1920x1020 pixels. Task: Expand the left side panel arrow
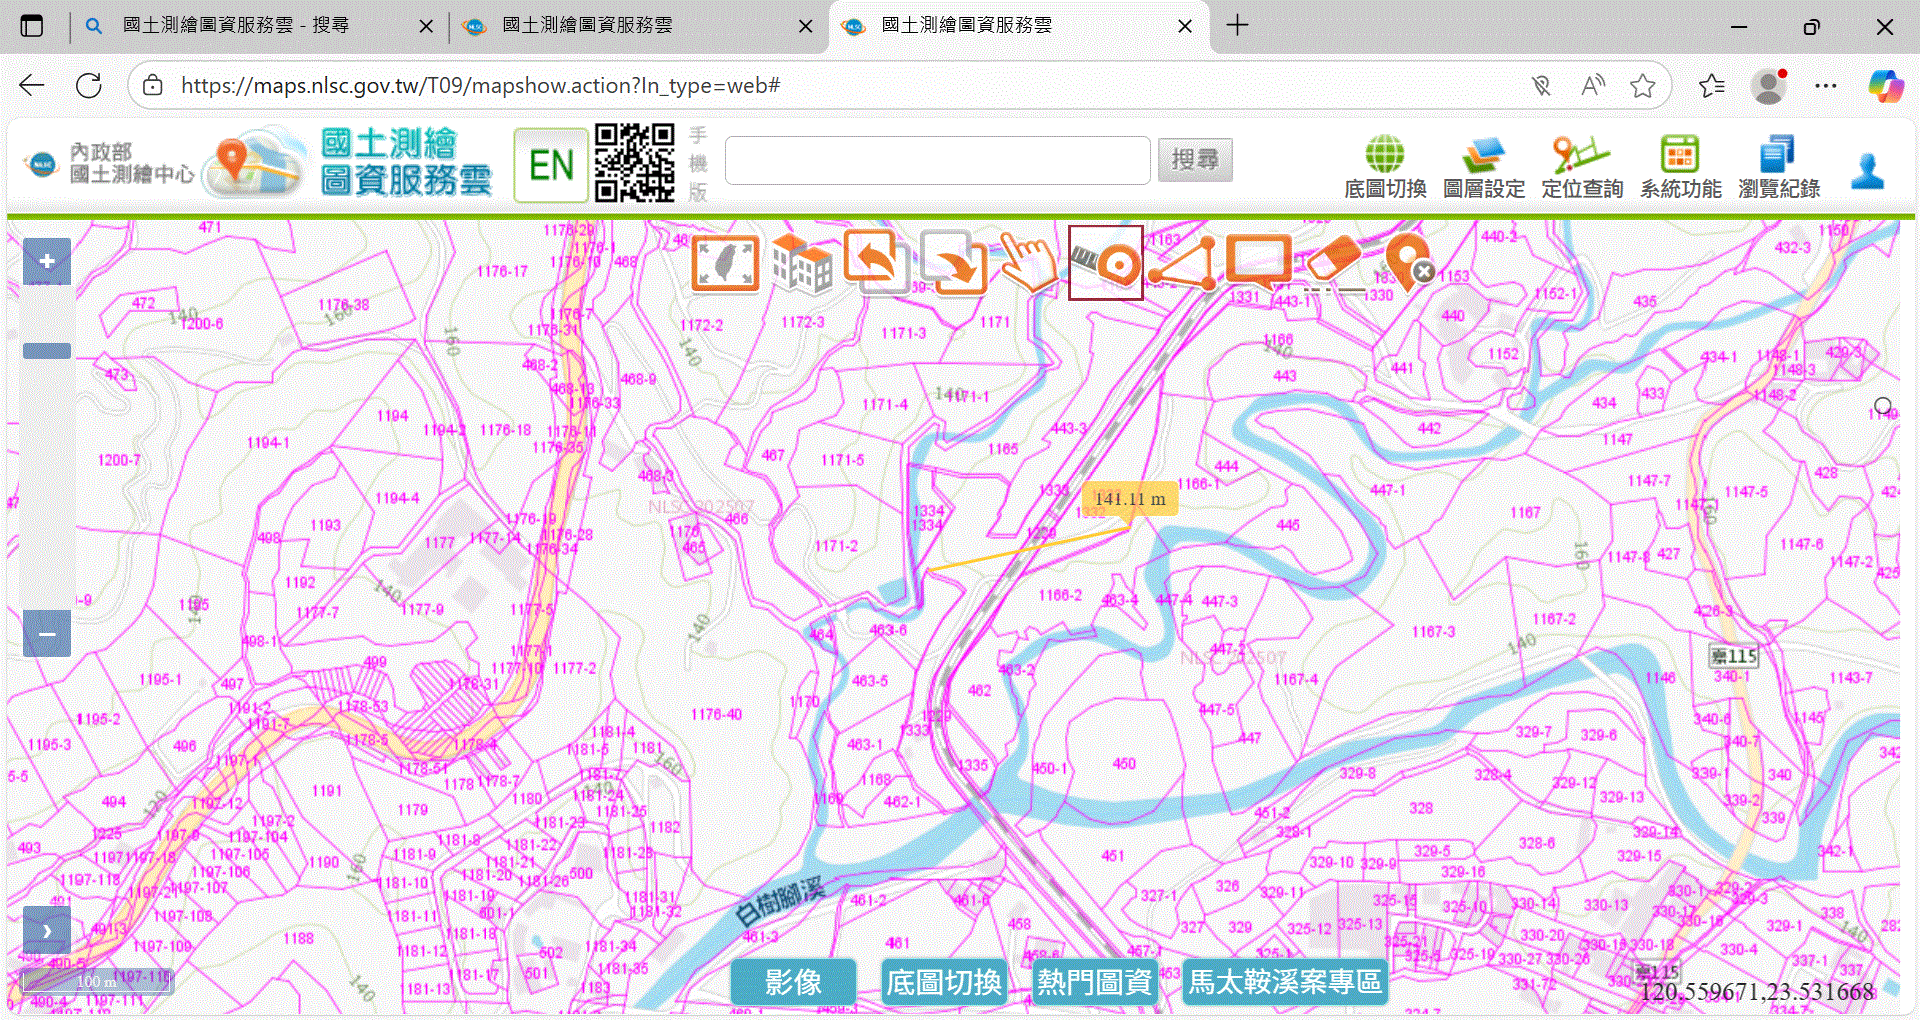tap(47, 930)
